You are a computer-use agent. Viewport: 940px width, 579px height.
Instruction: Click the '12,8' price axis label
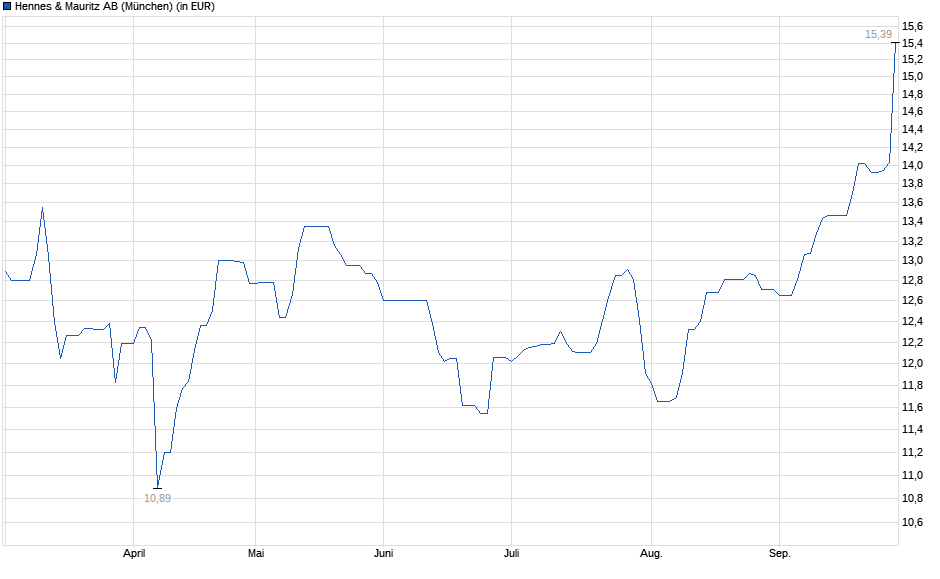click(x=912, y=281)
